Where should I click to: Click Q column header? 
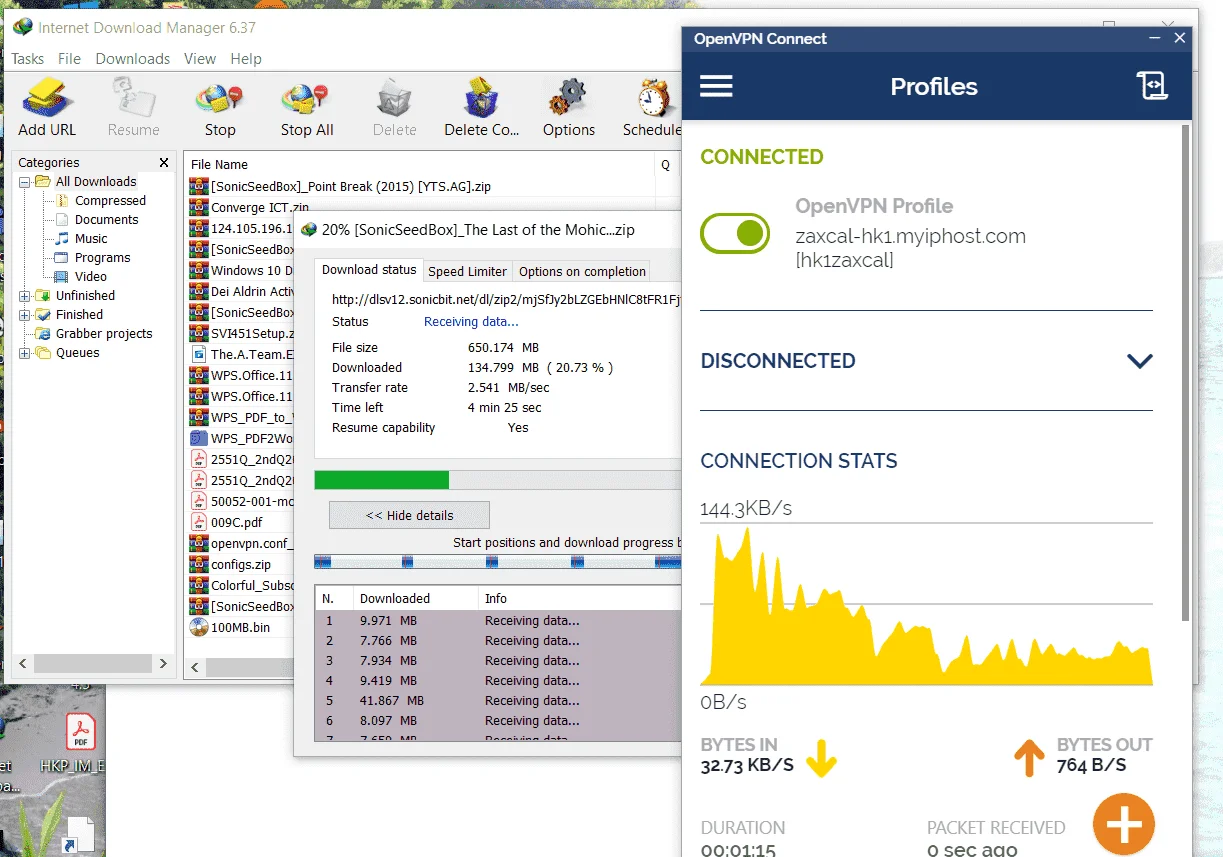(x=666, y=164)
